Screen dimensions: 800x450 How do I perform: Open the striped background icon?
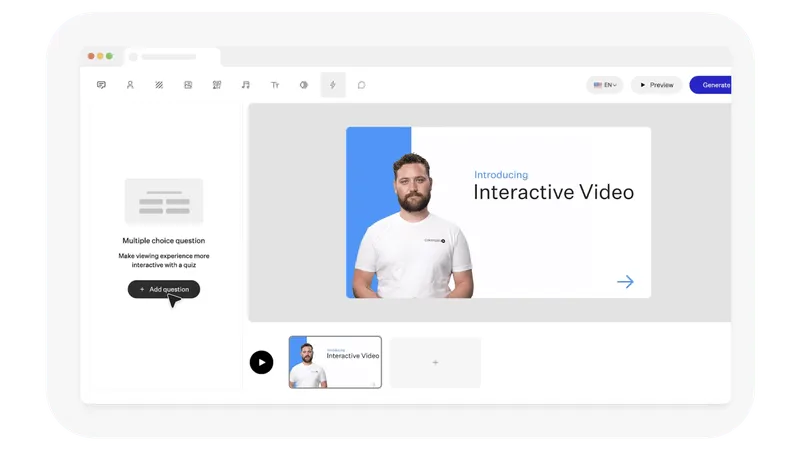159,85
